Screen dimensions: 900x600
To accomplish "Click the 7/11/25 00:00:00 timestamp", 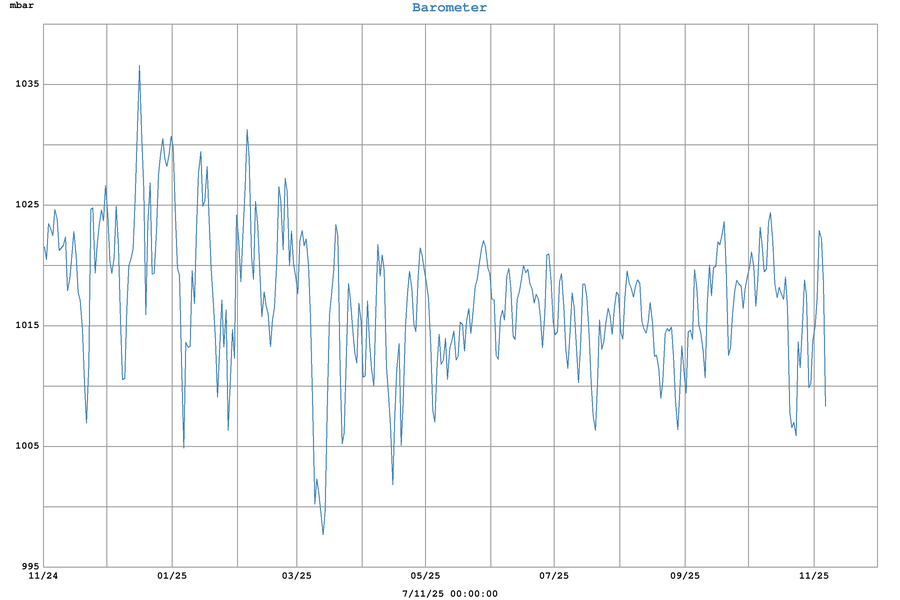I will (449, 593).
